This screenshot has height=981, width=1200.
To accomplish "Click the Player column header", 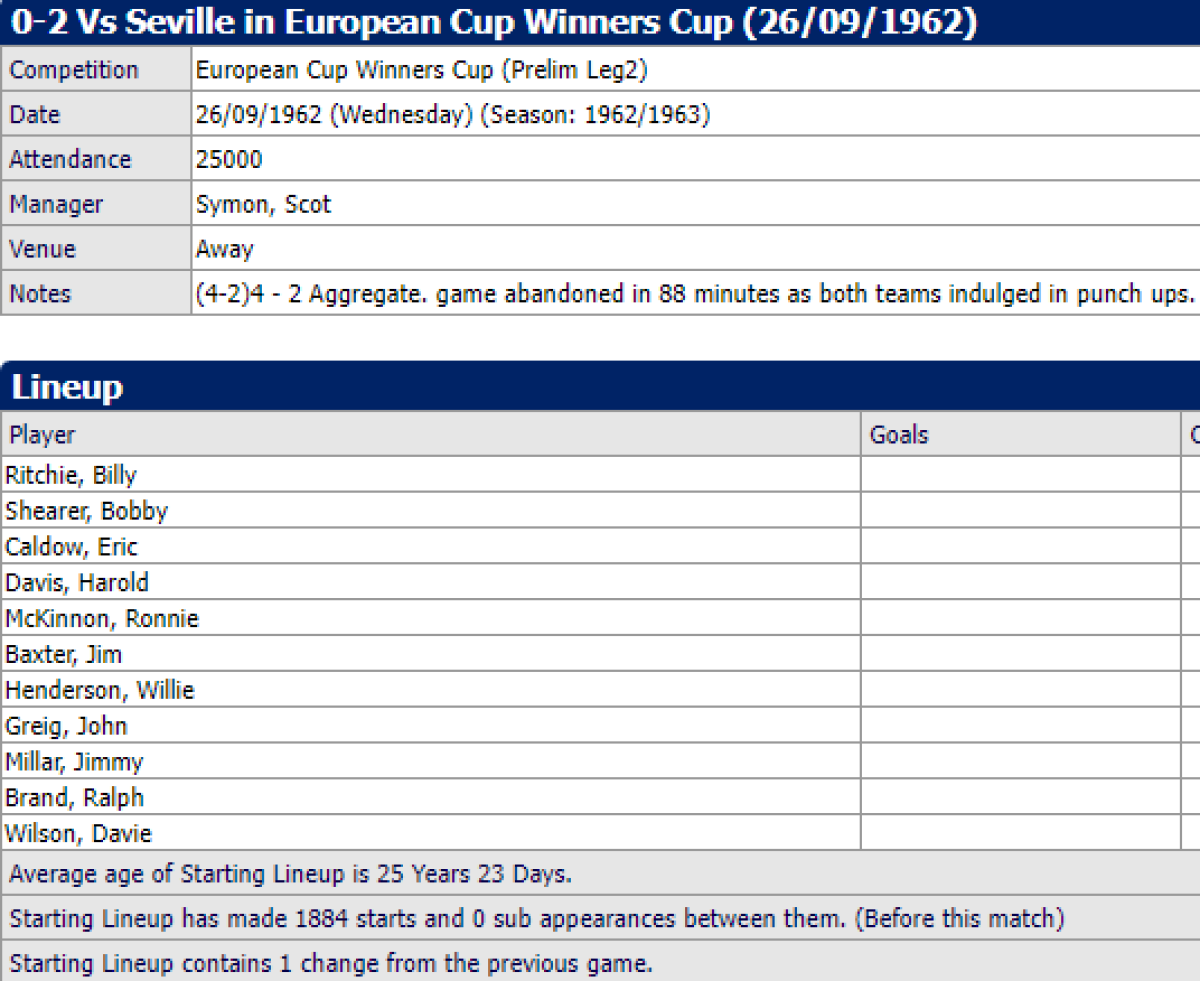I will (42, 435).
